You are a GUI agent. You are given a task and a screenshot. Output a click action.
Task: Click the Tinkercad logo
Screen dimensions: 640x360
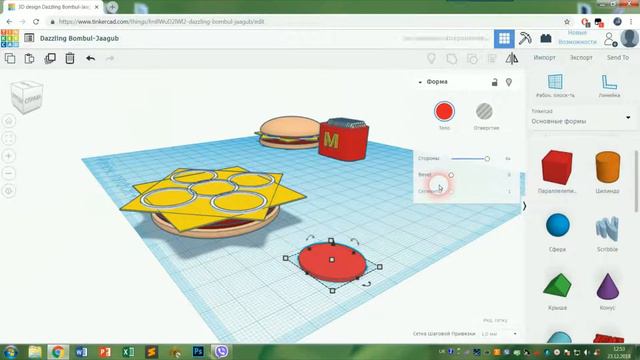click(x=10, y=38)
